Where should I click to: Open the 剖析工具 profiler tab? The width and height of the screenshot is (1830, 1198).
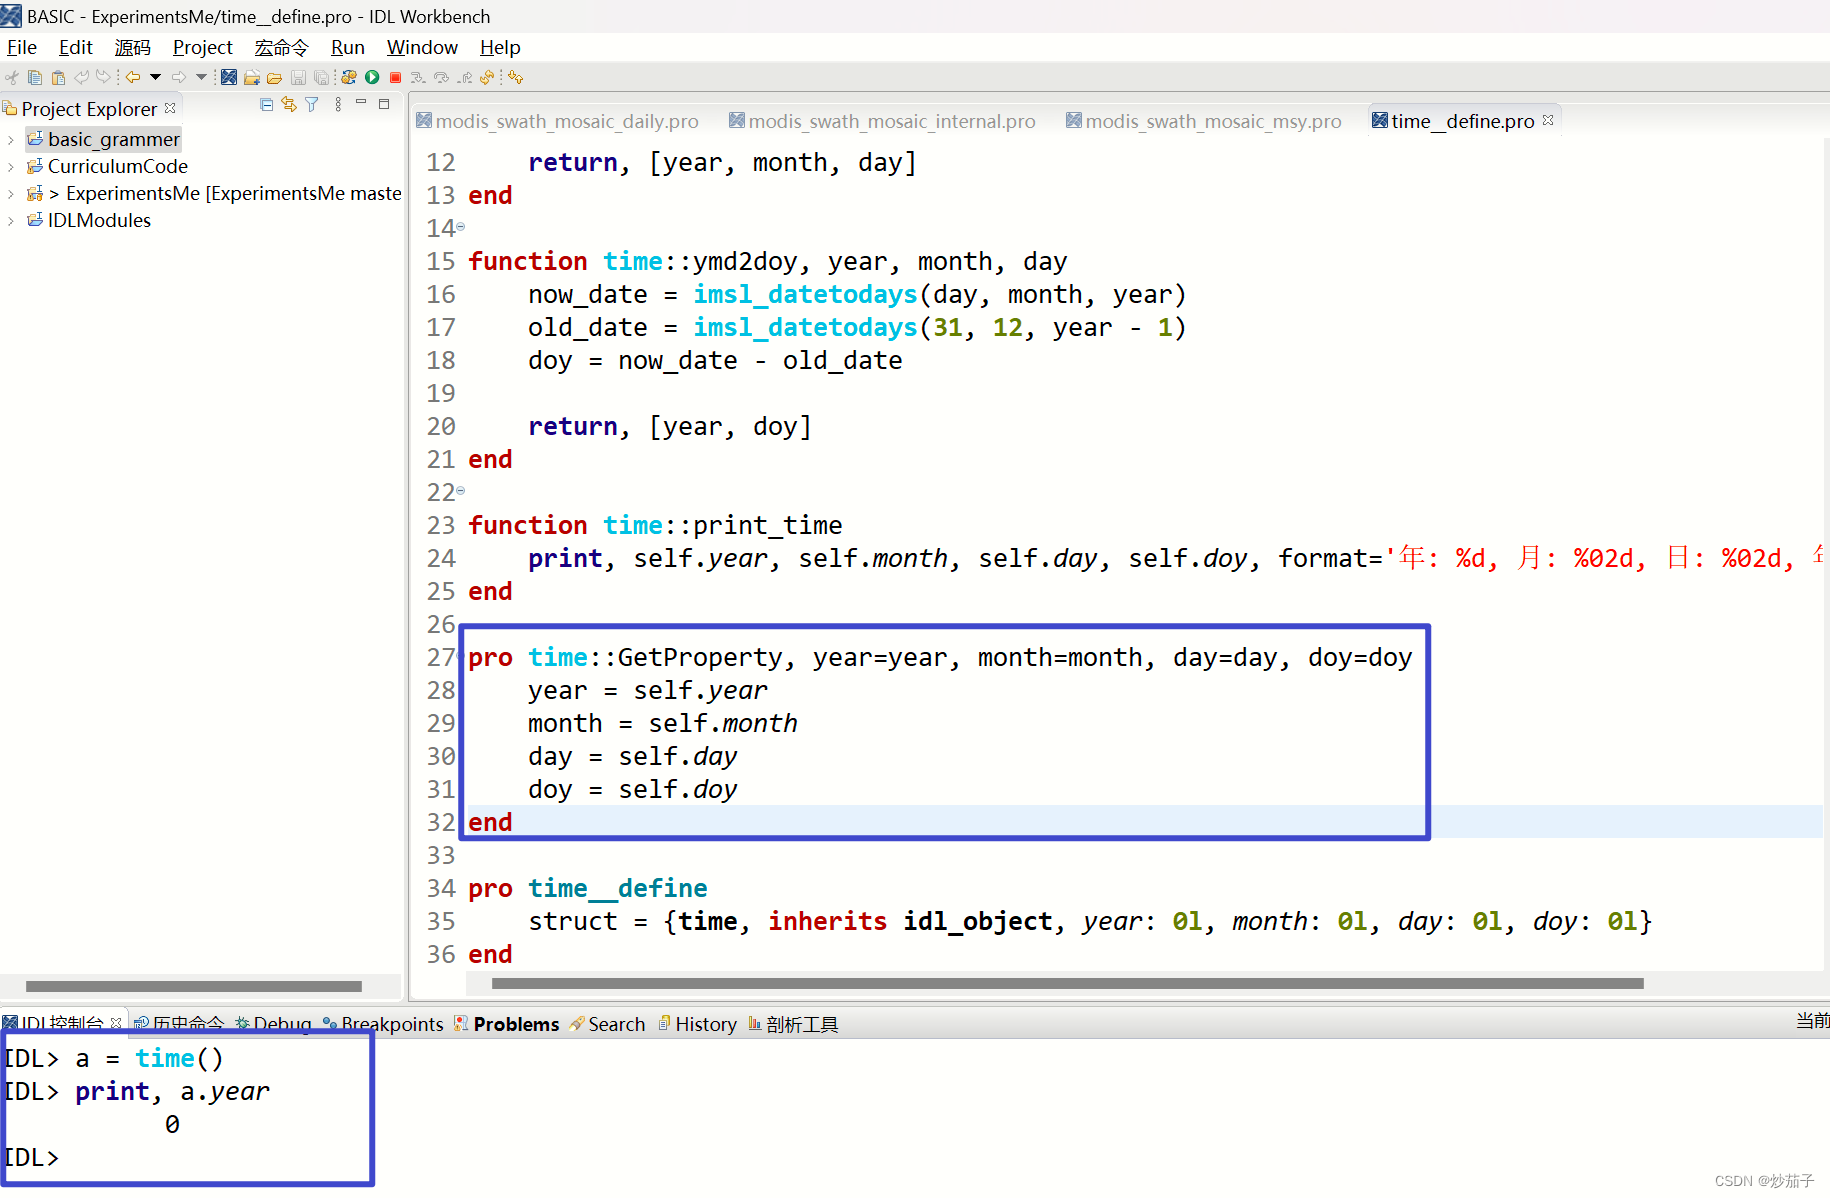793,1024
